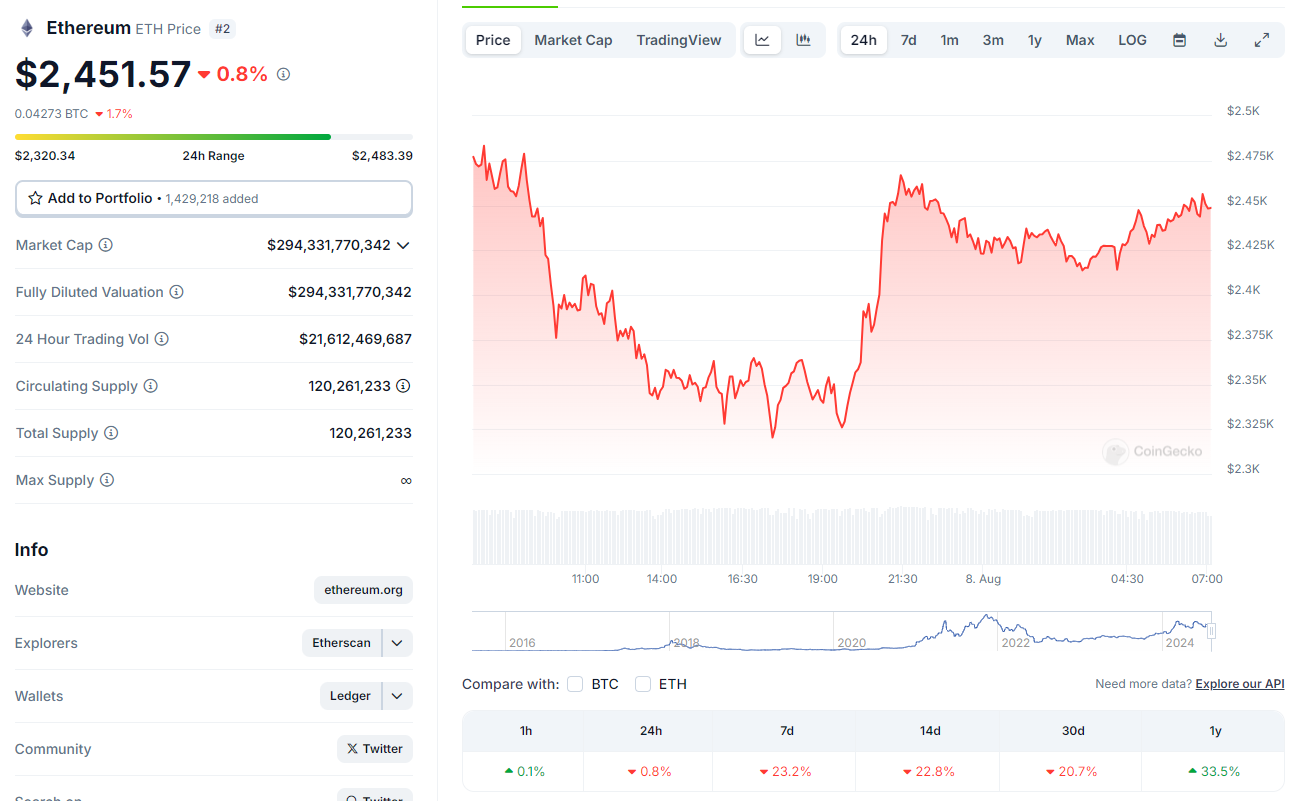
Task: Switch to line chart view icon
Action: (762, 40)
